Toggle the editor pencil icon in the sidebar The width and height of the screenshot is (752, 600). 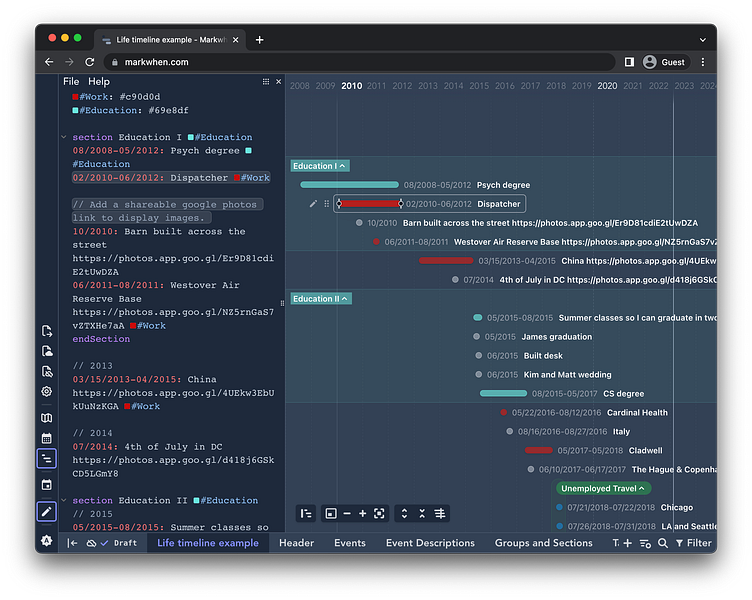47,511
